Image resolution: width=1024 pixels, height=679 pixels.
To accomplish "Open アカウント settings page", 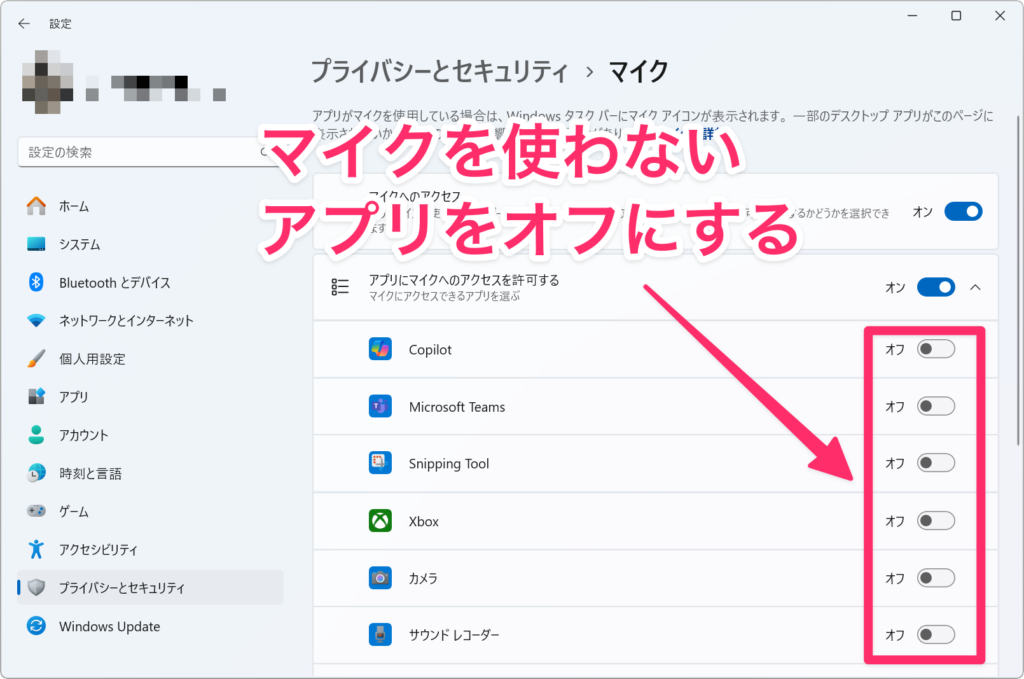I will click(150, 435).
